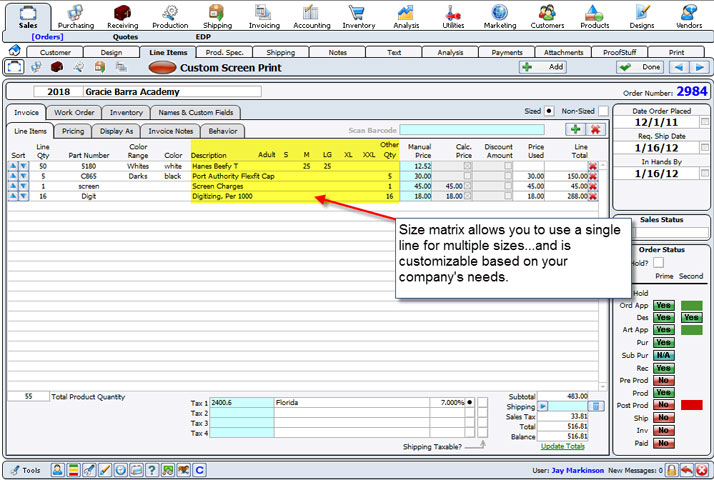Toggle the Paid No status
The height and width of the screenshot is (480, 714).
(663, 443)
